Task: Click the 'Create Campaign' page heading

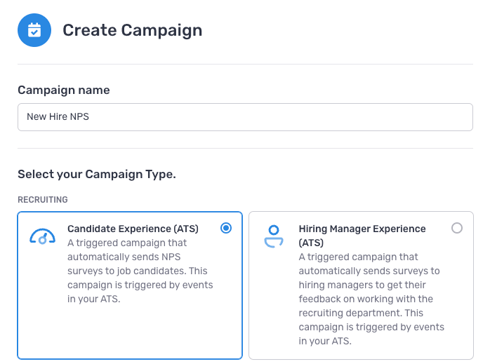Action: (132, 30)
